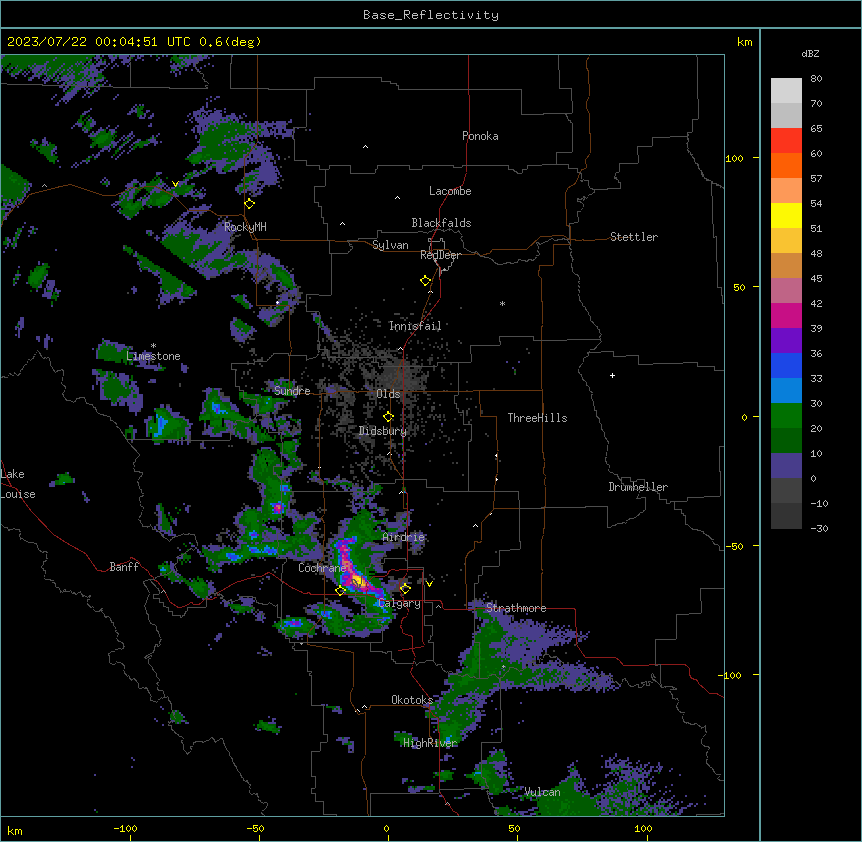Select the yellow diamond marker above Didsbury
862x842 pixels.
[x=389, y=417]
